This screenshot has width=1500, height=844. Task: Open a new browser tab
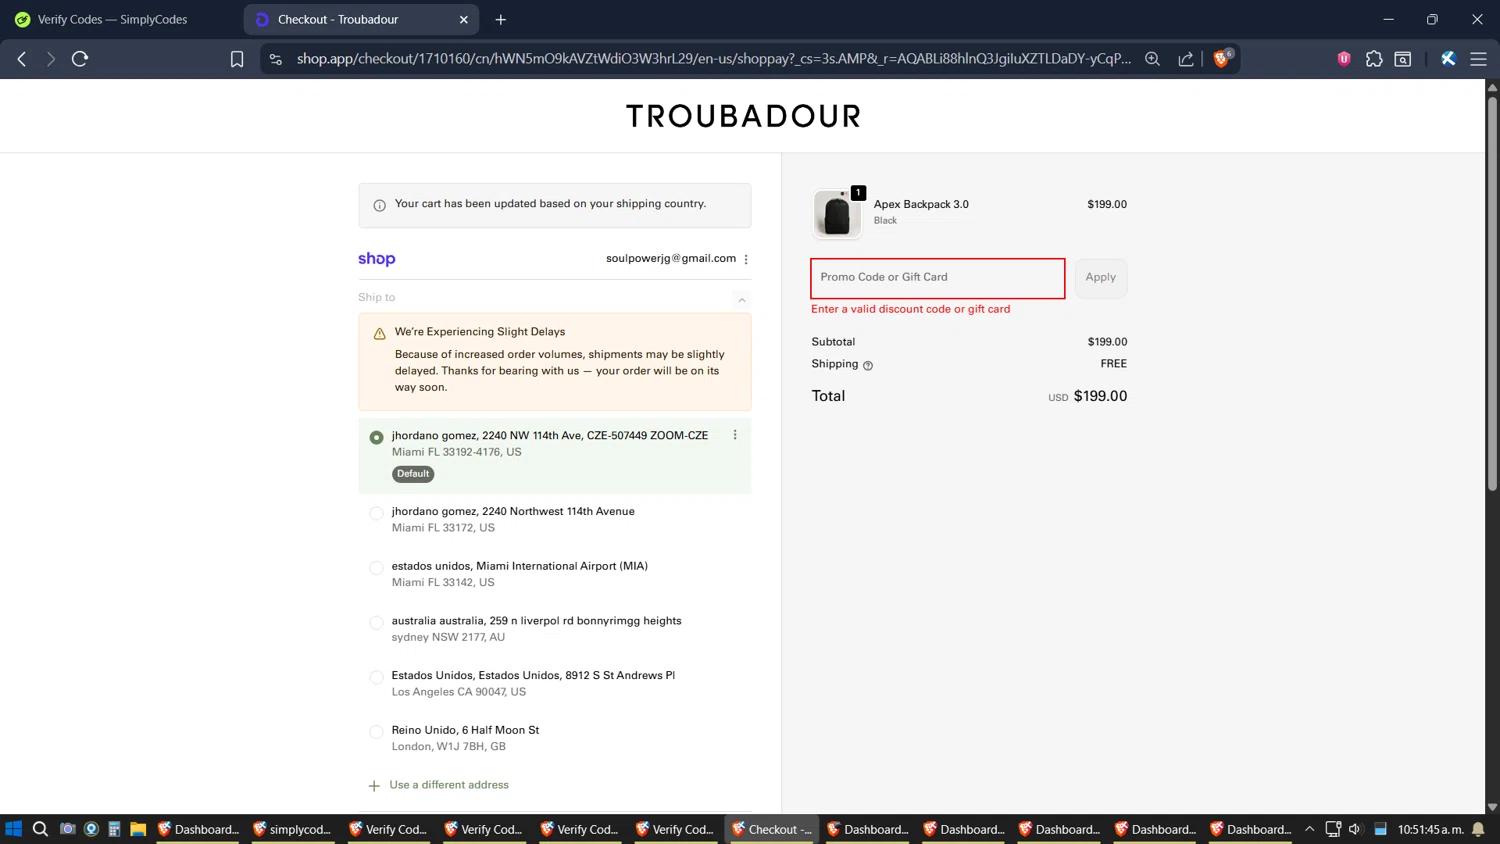tap(501, 19)
